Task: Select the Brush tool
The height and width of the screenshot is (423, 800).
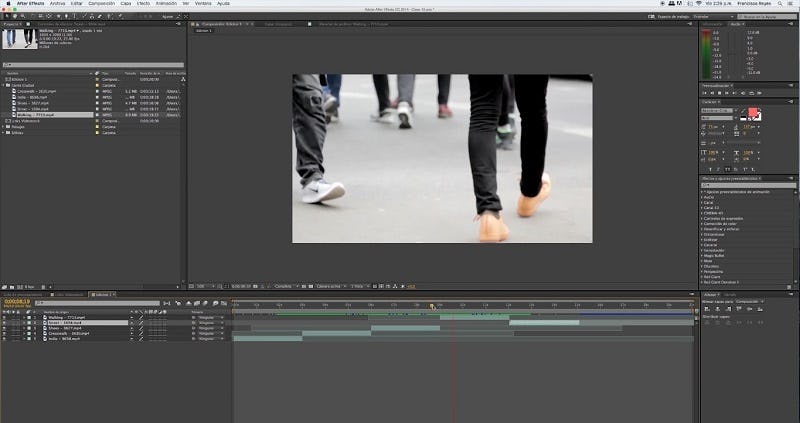Action: 85,16
